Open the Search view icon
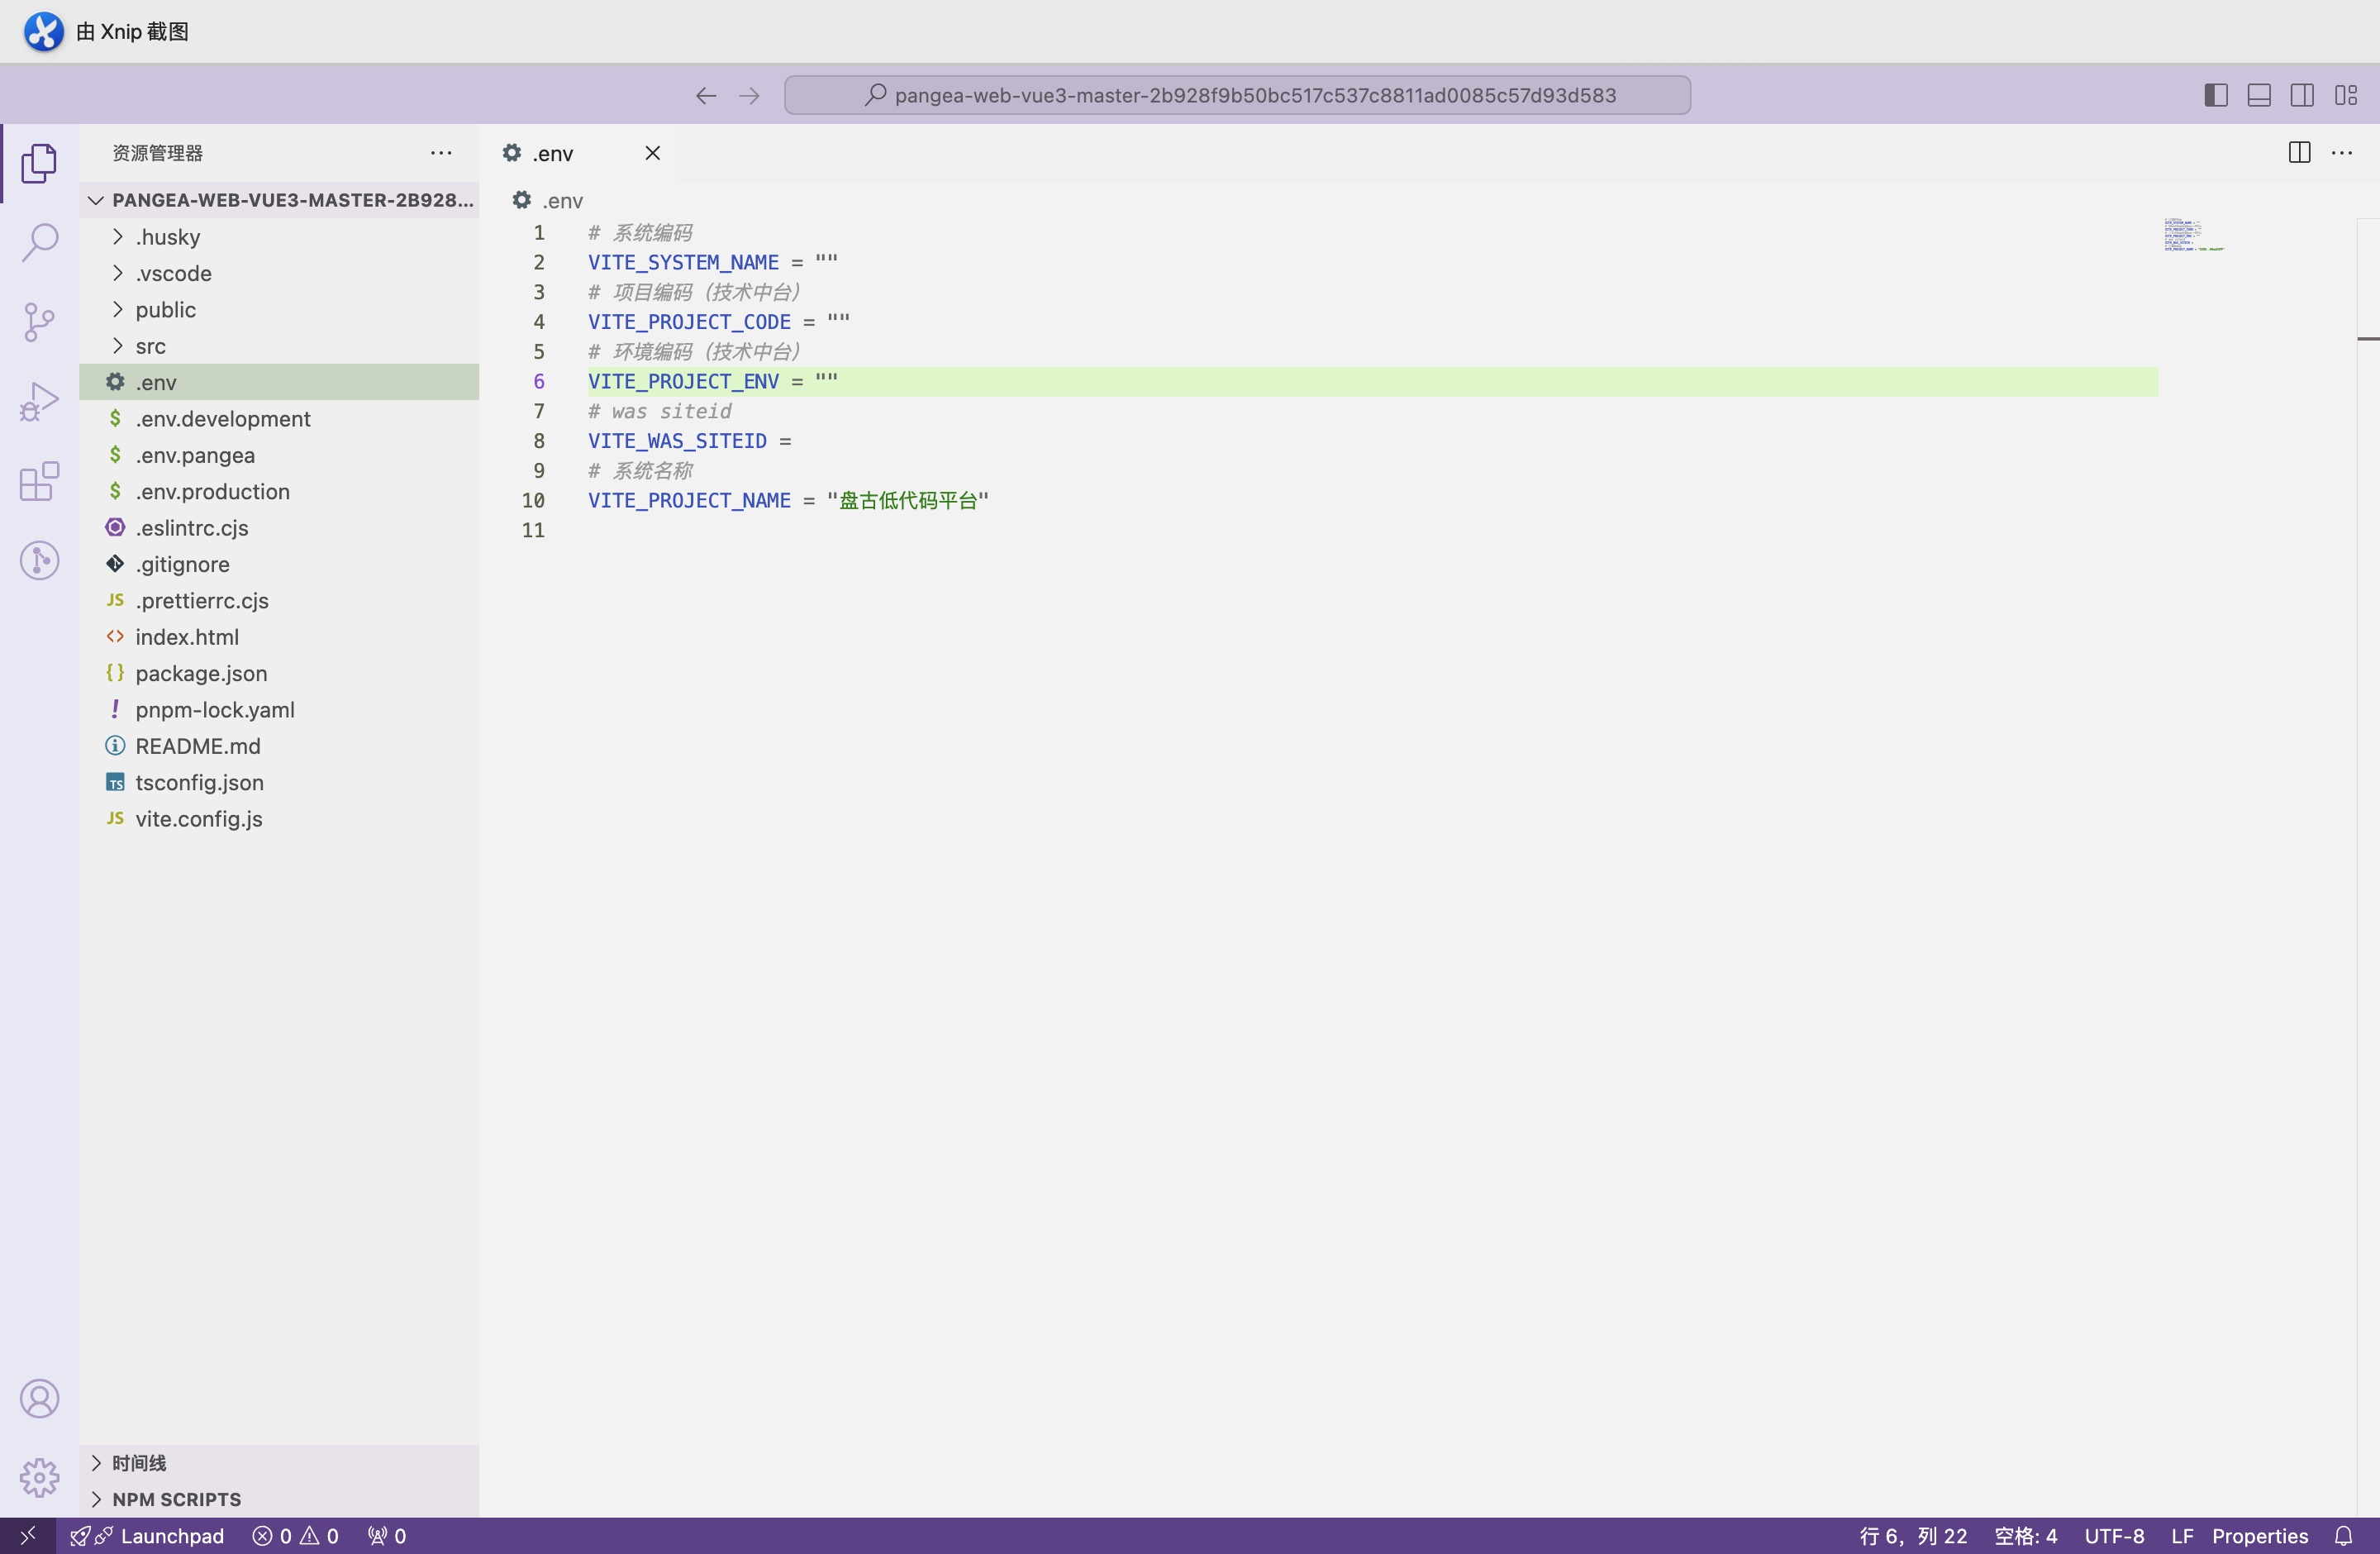This screenshot has width=2380, height=1554. pyautogui.click(x=39, y=242)
